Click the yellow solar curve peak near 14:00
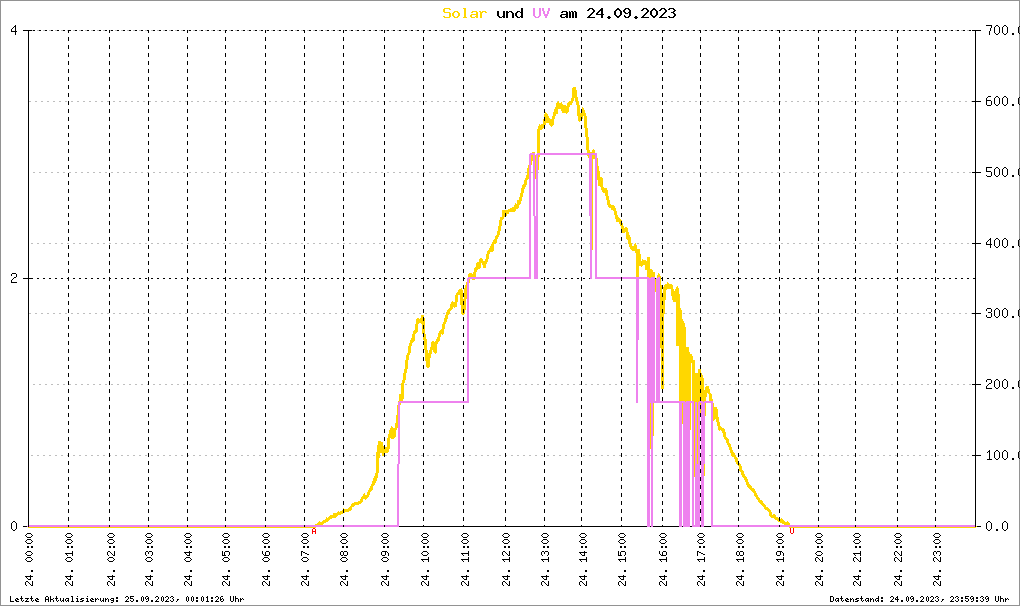Screen dimensions: 1020x606 pyautogui.click(x=574, y=90)
